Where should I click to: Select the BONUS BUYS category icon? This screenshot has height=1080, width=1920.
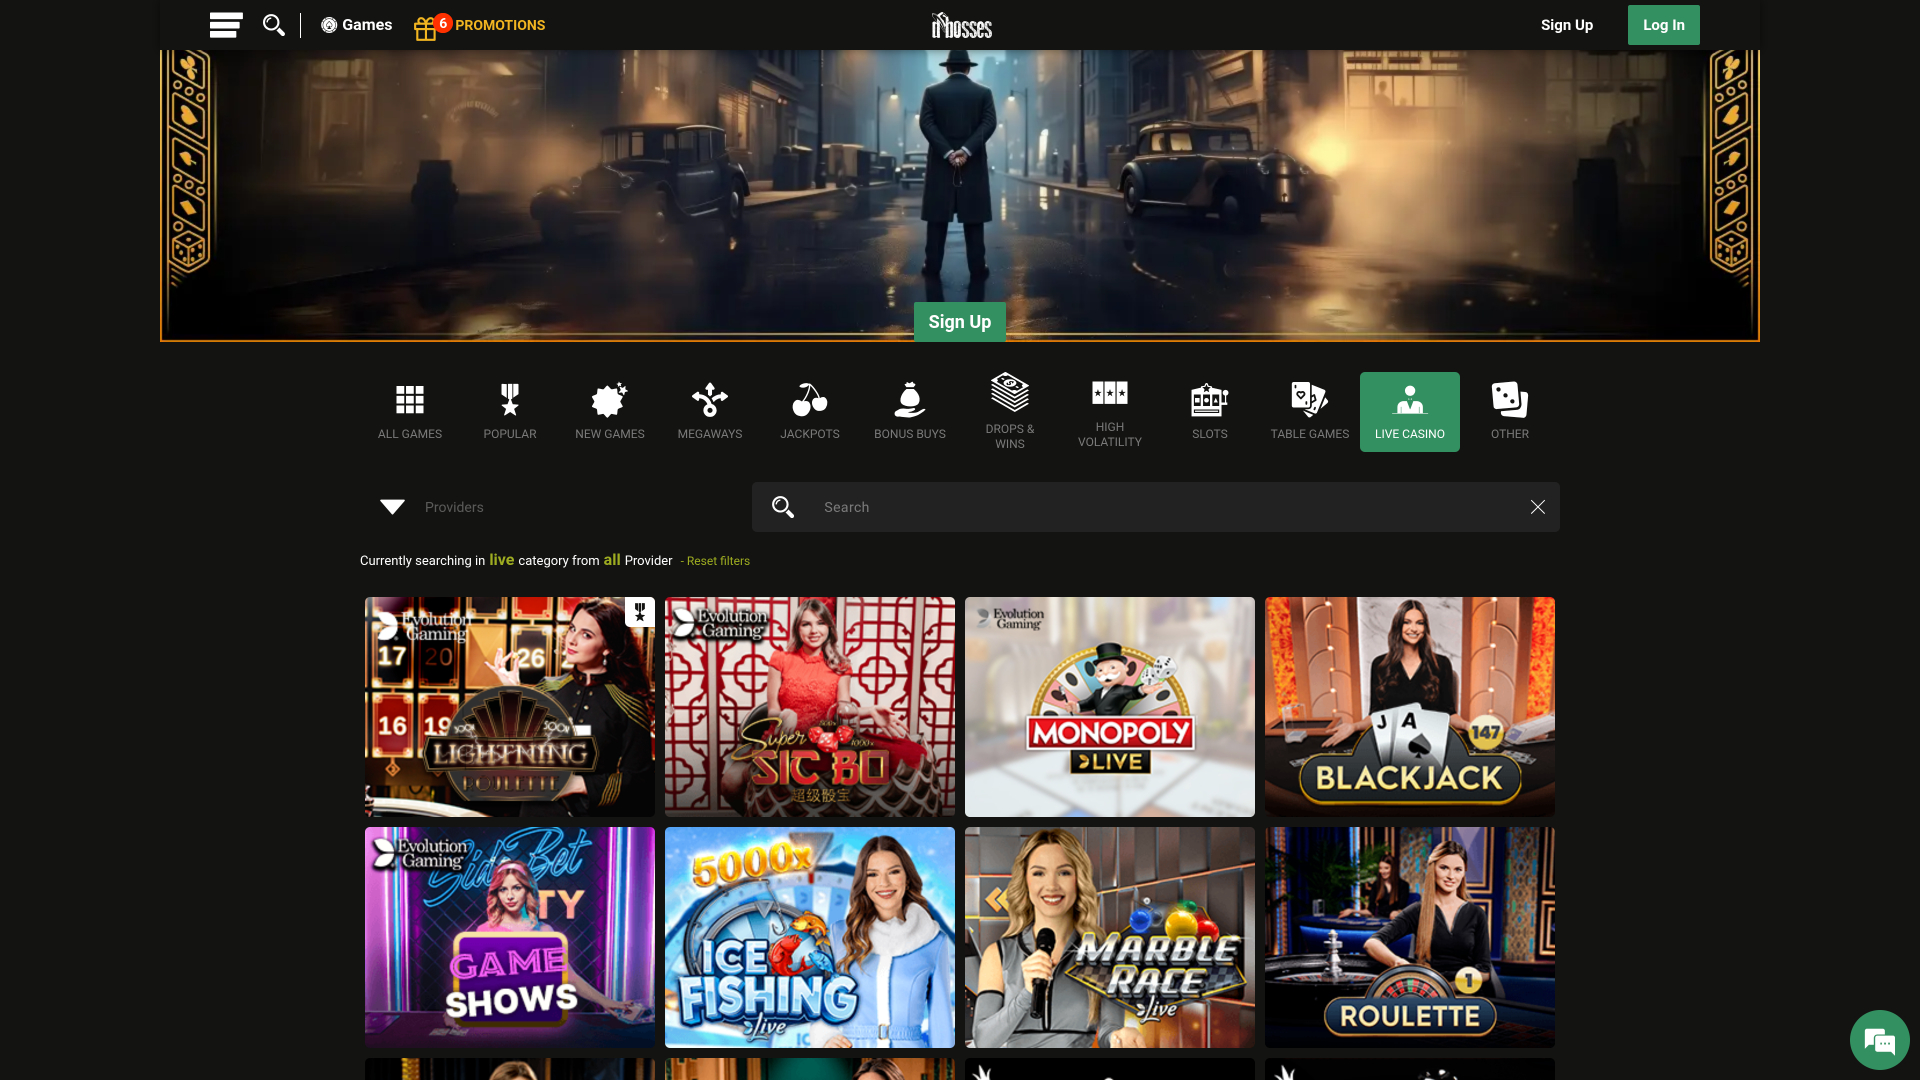909,411
